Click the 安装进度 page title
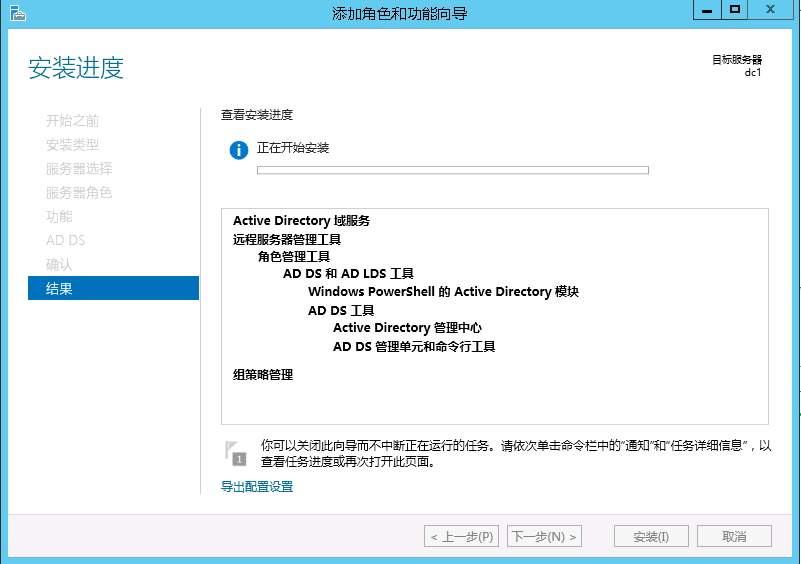The width and height of the screenshot is (801, 564). 76,68
